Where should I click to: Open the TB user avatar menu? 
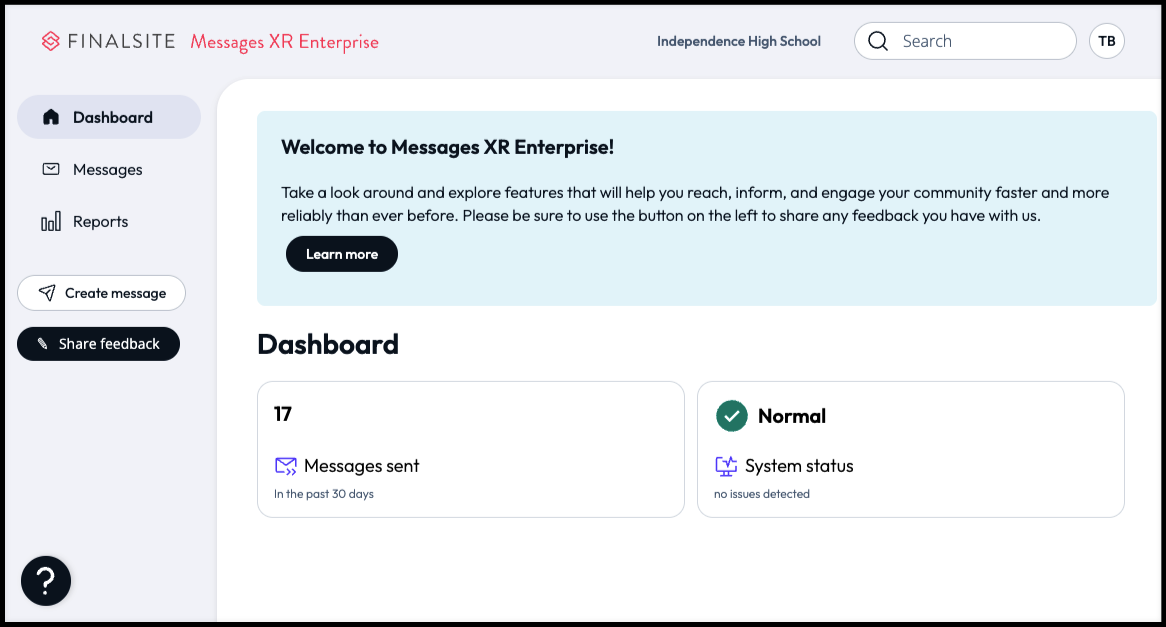click(1106, 41)
